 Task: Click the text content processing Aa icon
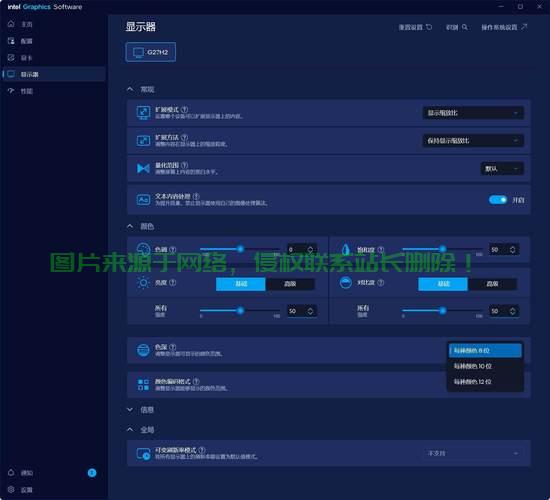[143, 200]
